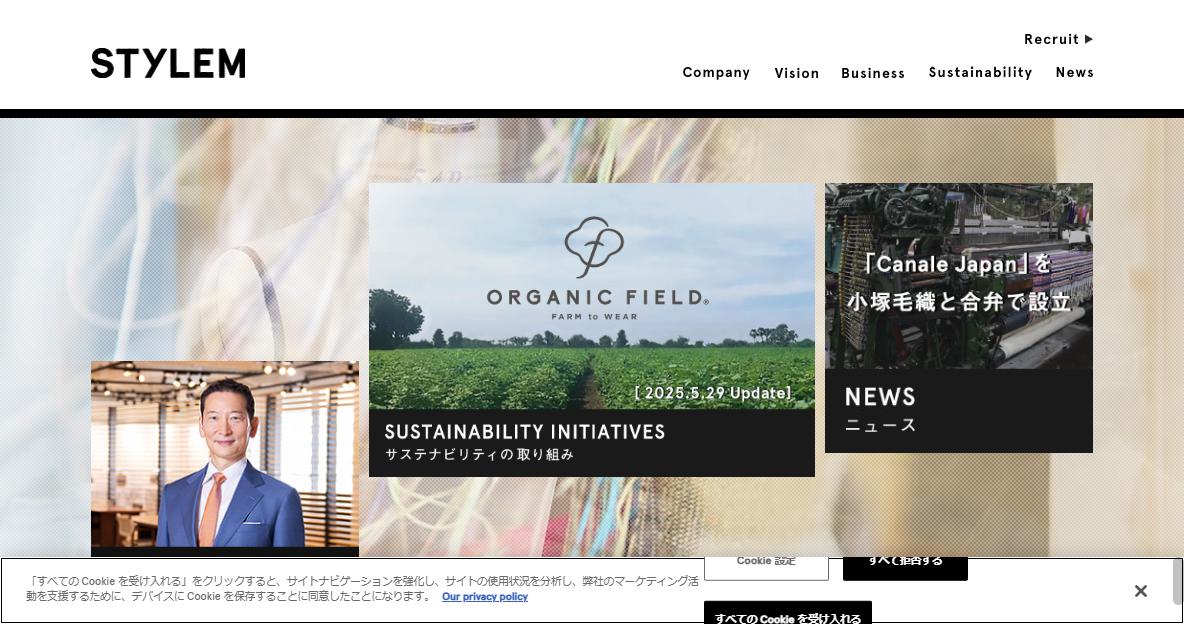Screen dimensions: 1184x624
Task: Open the portrait of man in blue suit
Action: [x=225, y=454]
